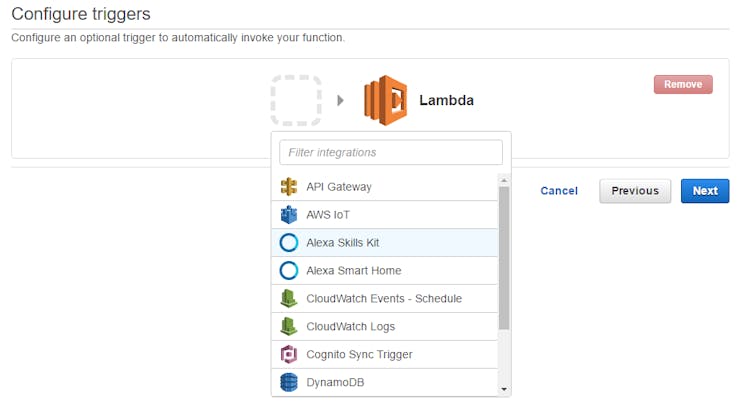Click the CloudWatch Logs icon
740x411 pixels.
click(x=289, y=326)
